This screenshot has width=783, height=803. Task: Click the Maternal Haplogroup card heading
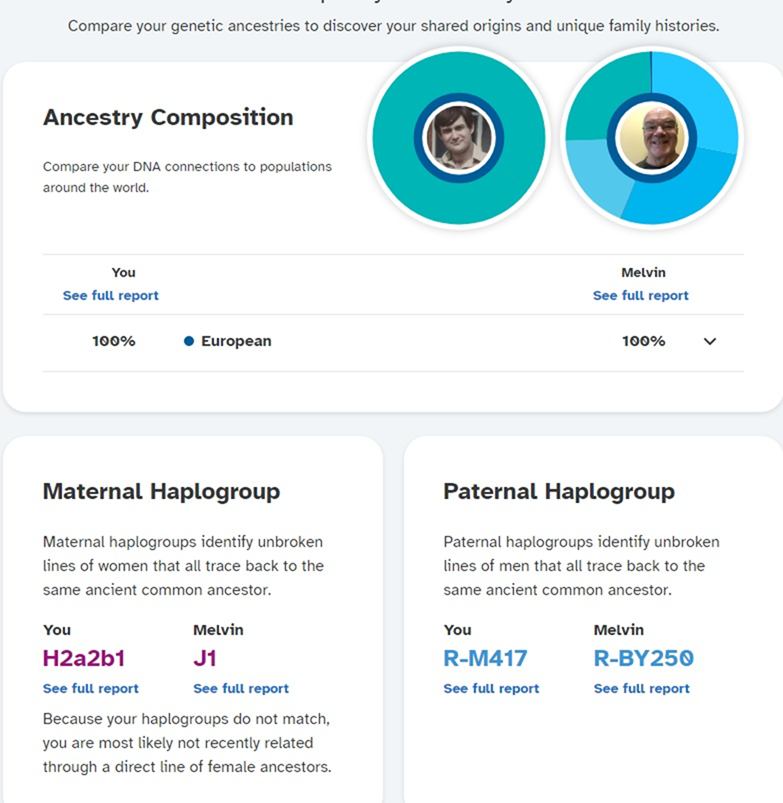161,492
